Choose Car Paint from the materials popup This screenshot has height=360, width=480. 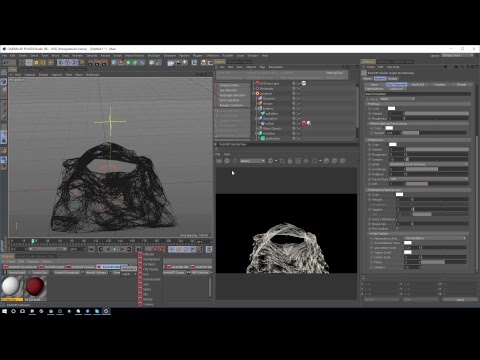point(149,264)
